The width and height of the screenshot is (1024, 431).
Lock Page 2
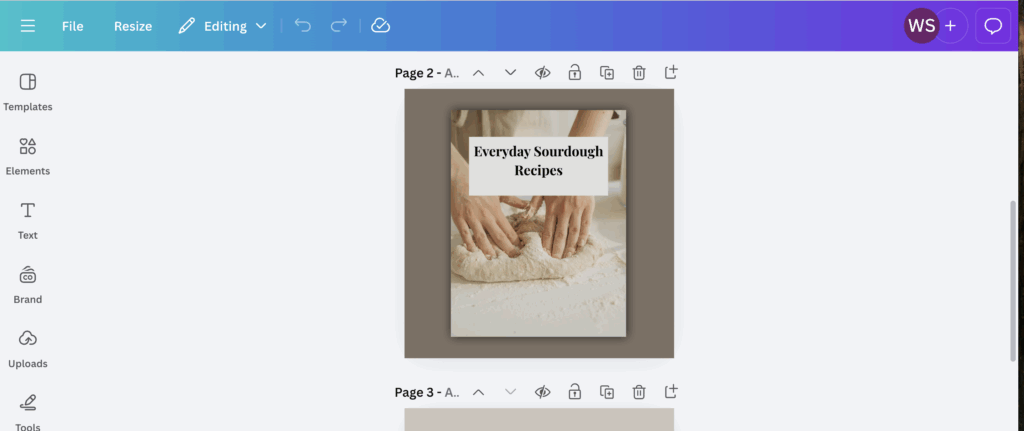pyautogui.click(x=575, y=72)
